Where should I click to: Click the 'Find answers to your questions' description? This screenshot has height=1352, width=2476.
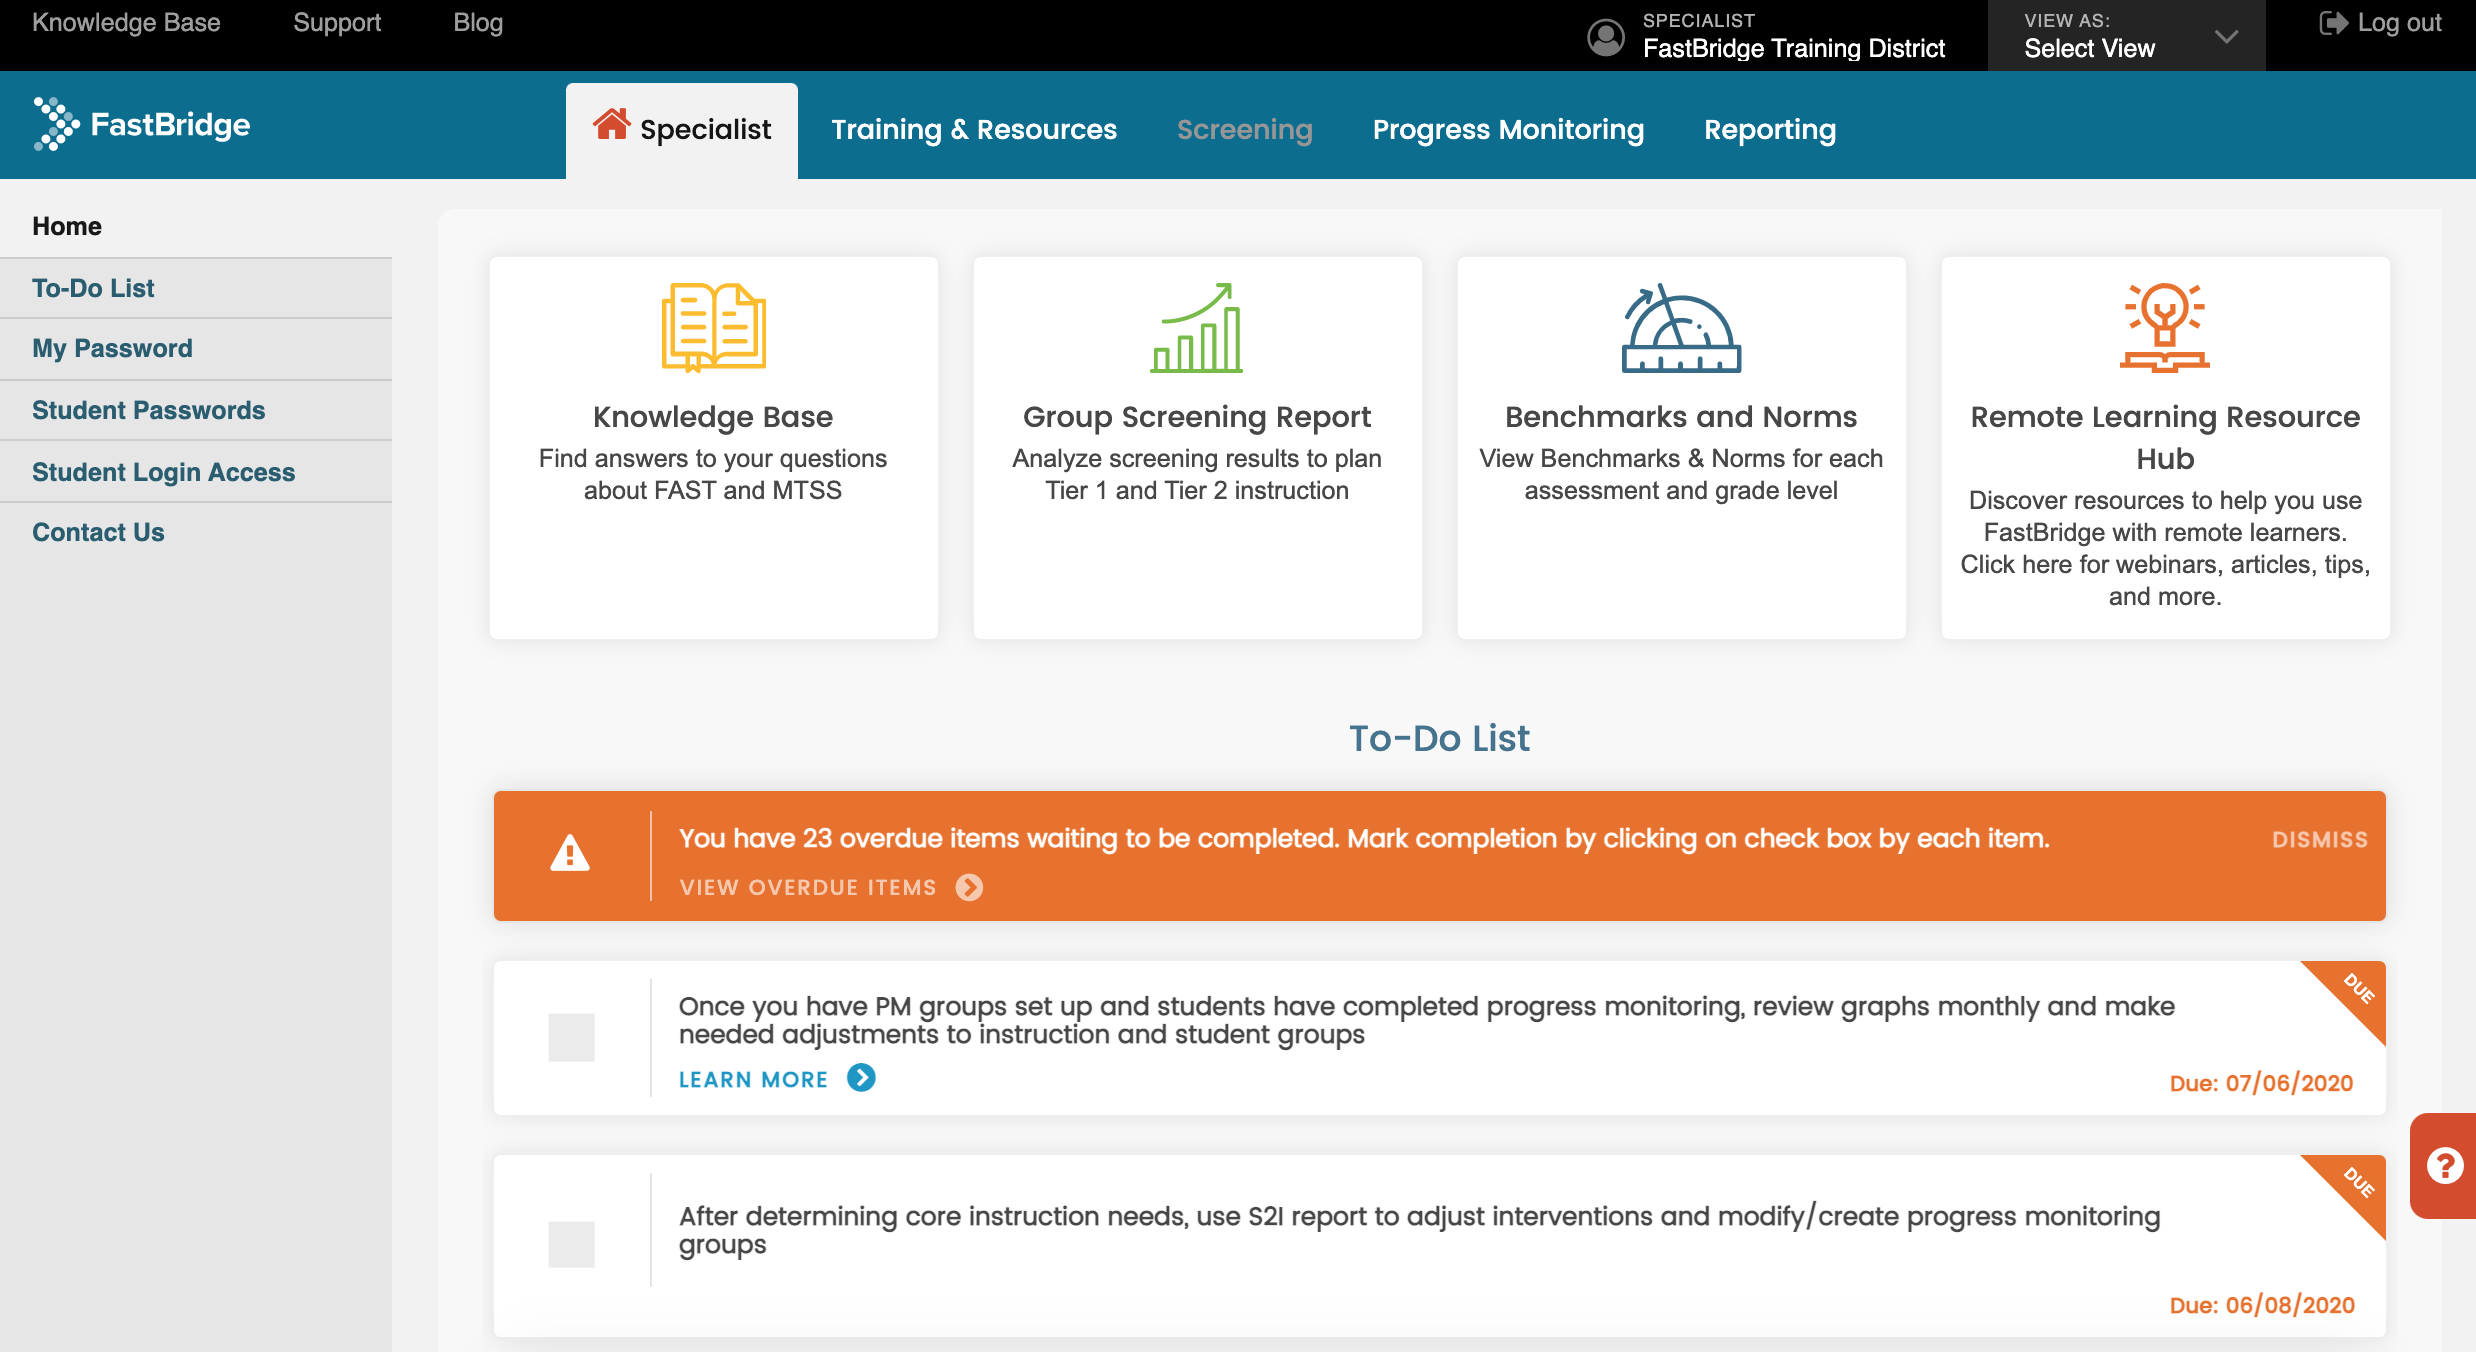point(713,474)
